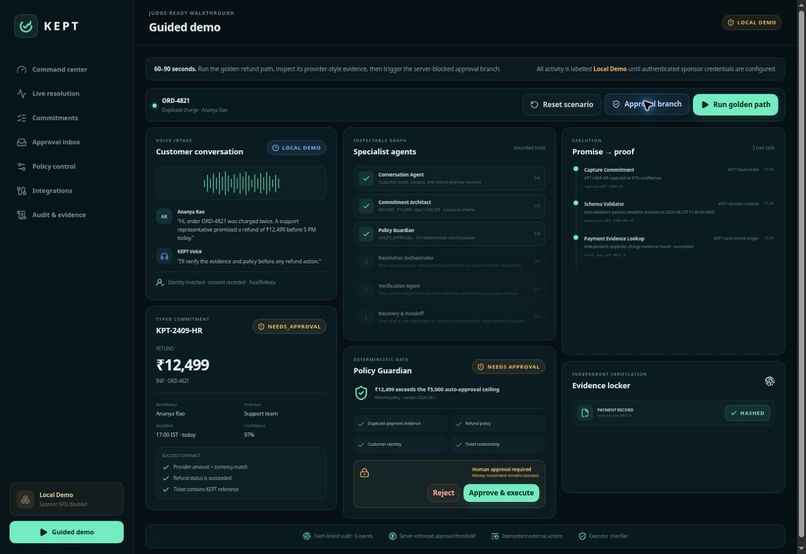Navigate to Policy control
Viewport: 806px width, 554px height.
(53, 167)
